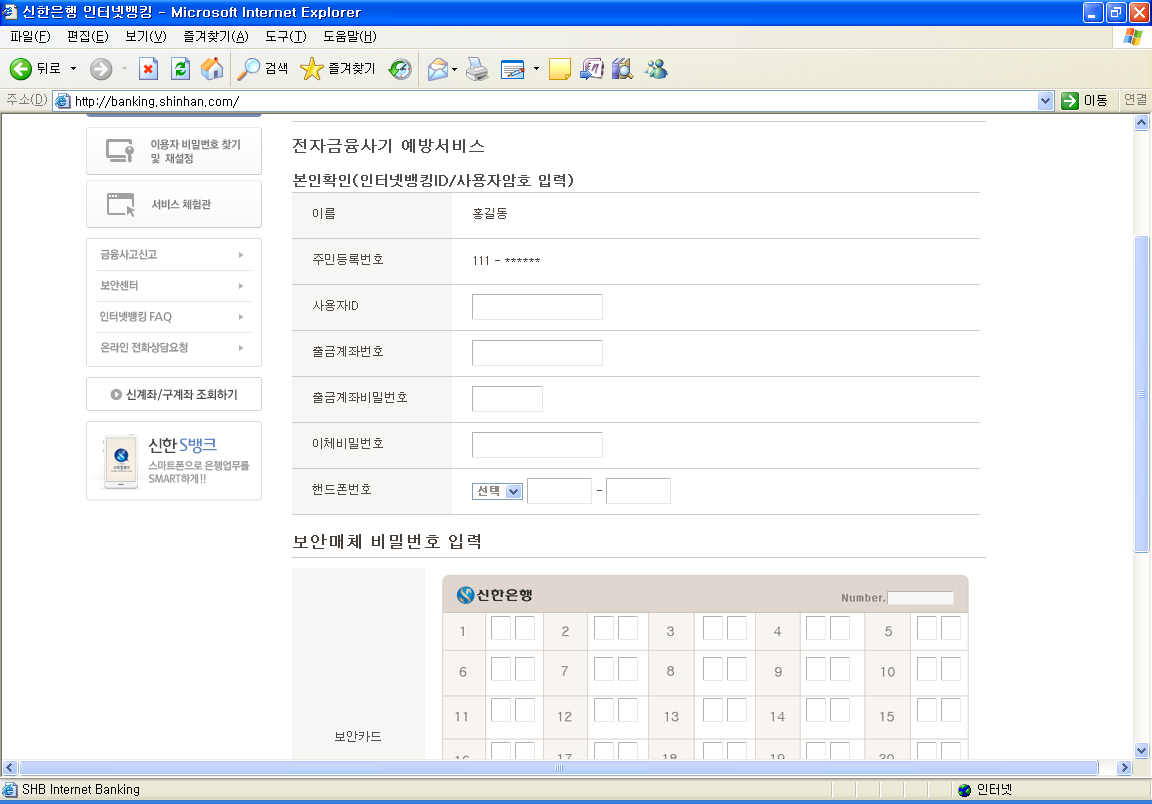The image size is (1152, 804).
Task: Click the Messenger people icon
Action: tap(656, 69)
